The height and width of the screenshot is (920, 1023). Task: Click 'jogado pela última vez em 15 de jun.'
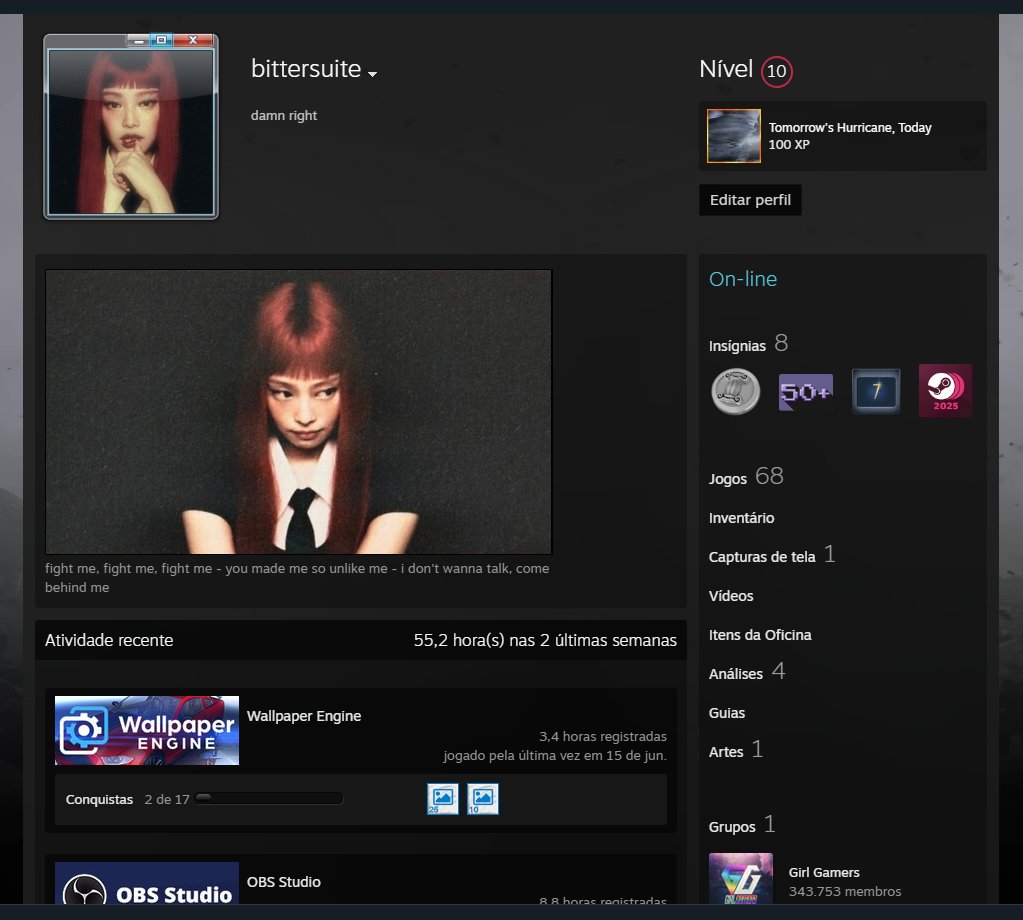tap(555, 756)
